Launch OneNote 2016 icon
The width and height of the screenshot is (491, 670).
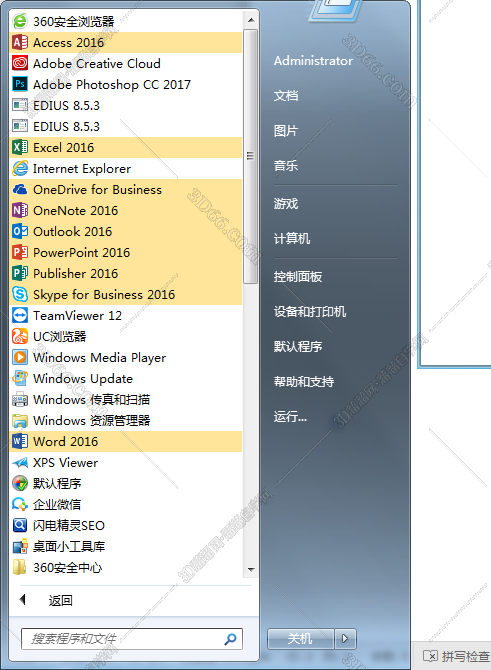click(x=20, y=210)
